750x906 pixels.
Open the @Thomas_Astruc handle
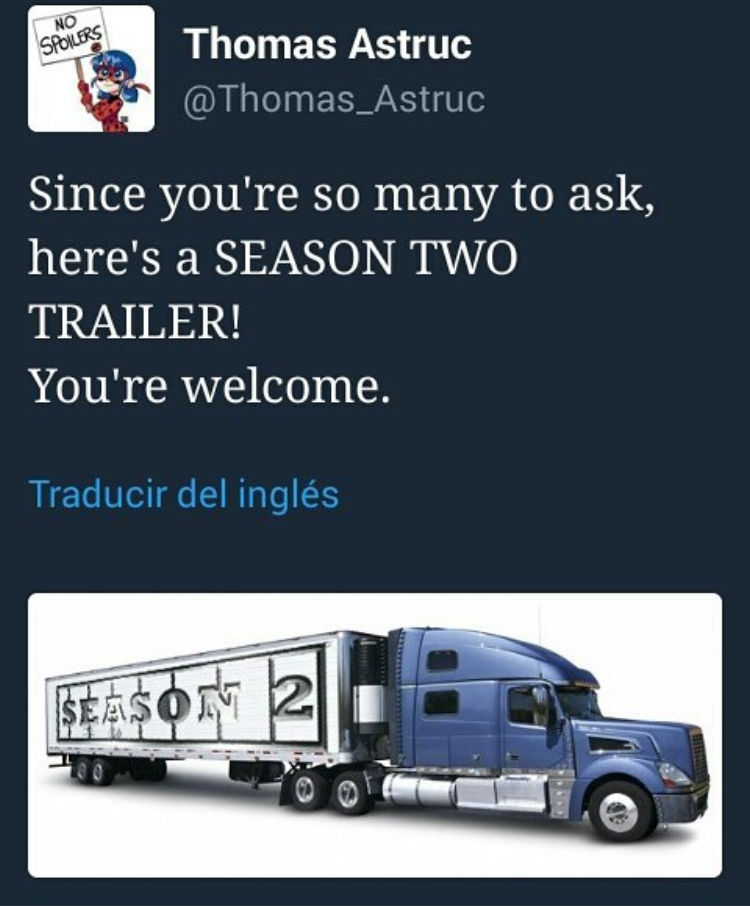pos(334,99)
